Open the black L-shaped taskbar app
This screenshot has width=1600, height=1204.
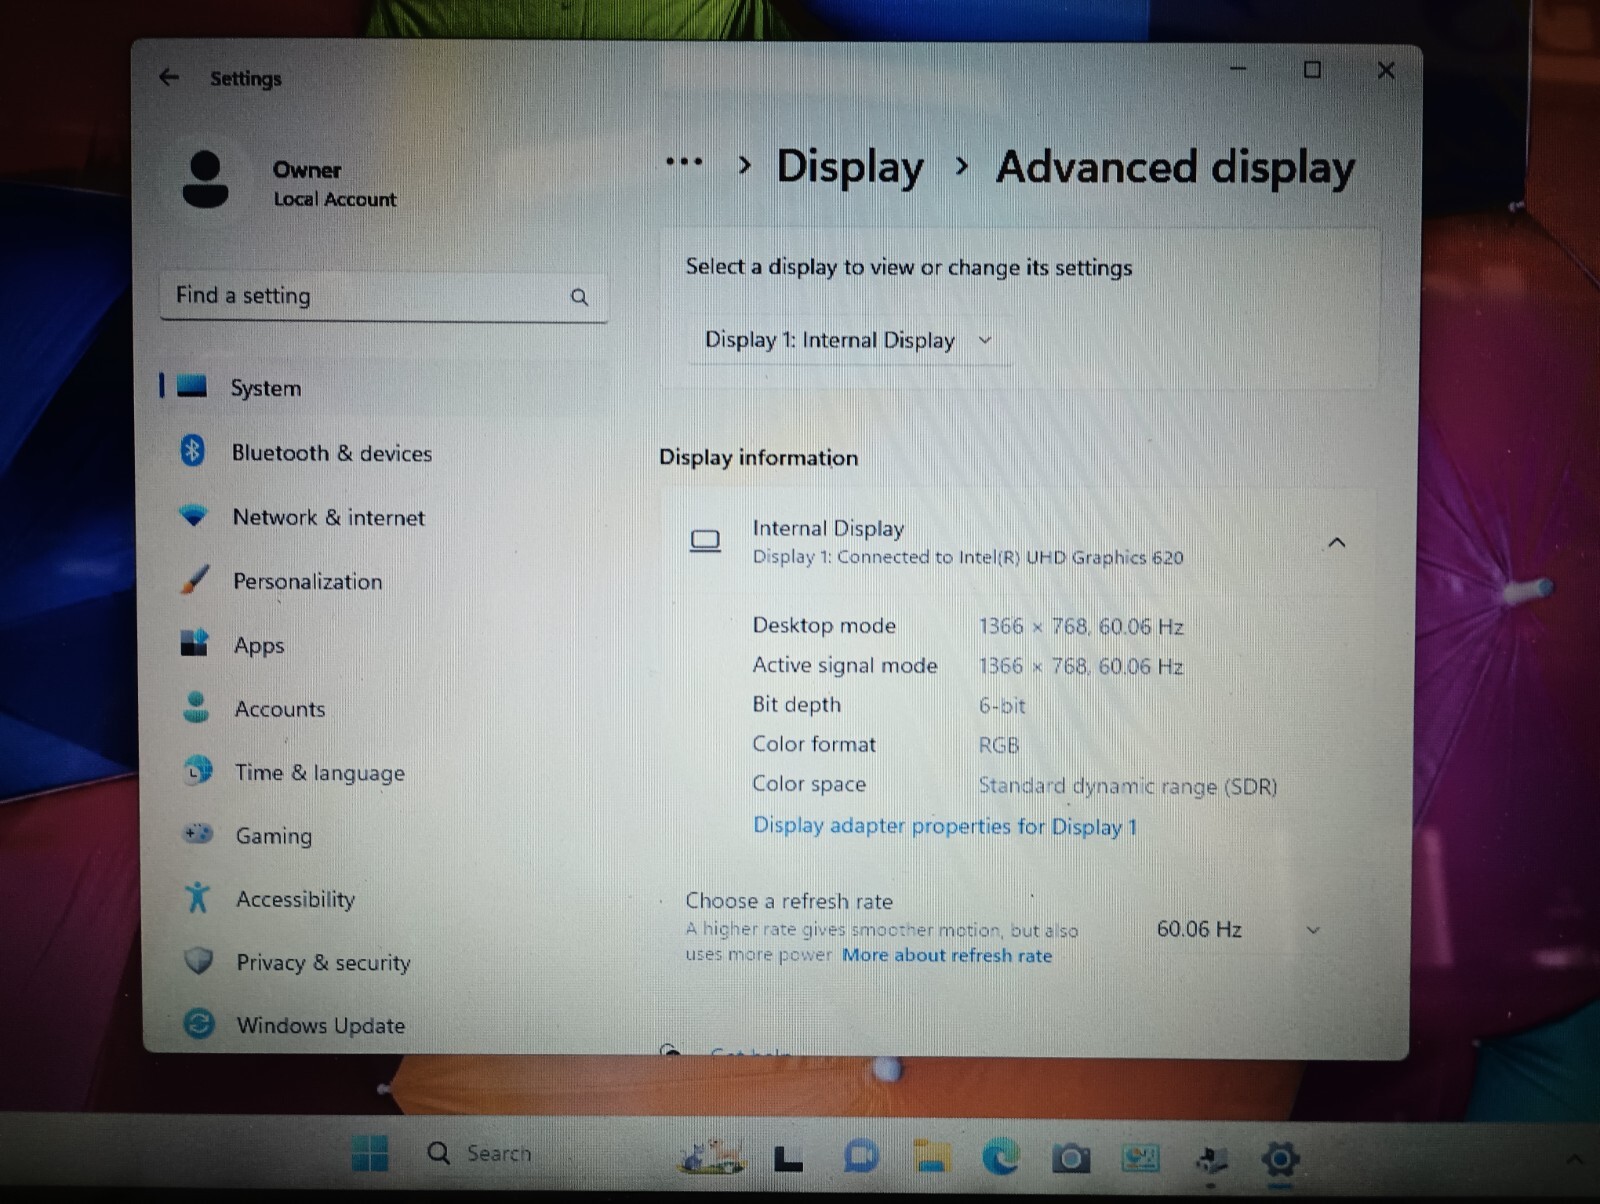pos(788,1159)
